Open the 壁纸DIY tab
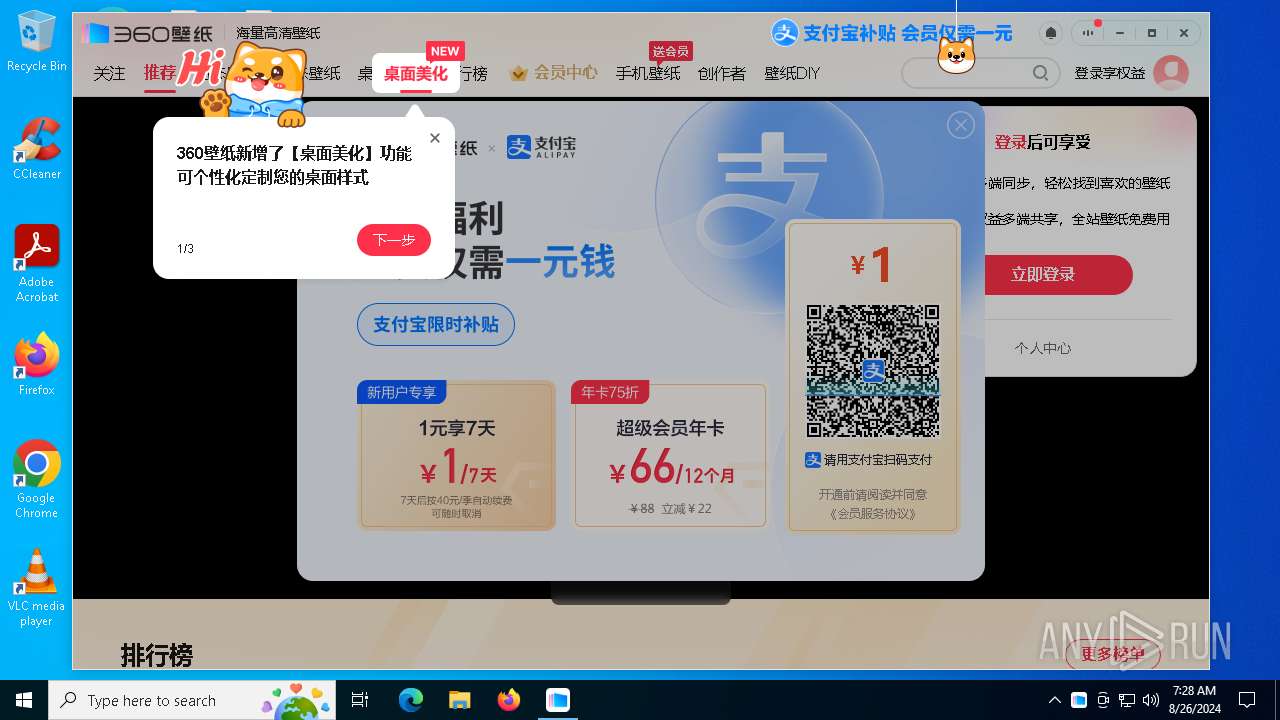This screenshot has height=720, width=1280. pyautogui.click(x=792, y=73)
